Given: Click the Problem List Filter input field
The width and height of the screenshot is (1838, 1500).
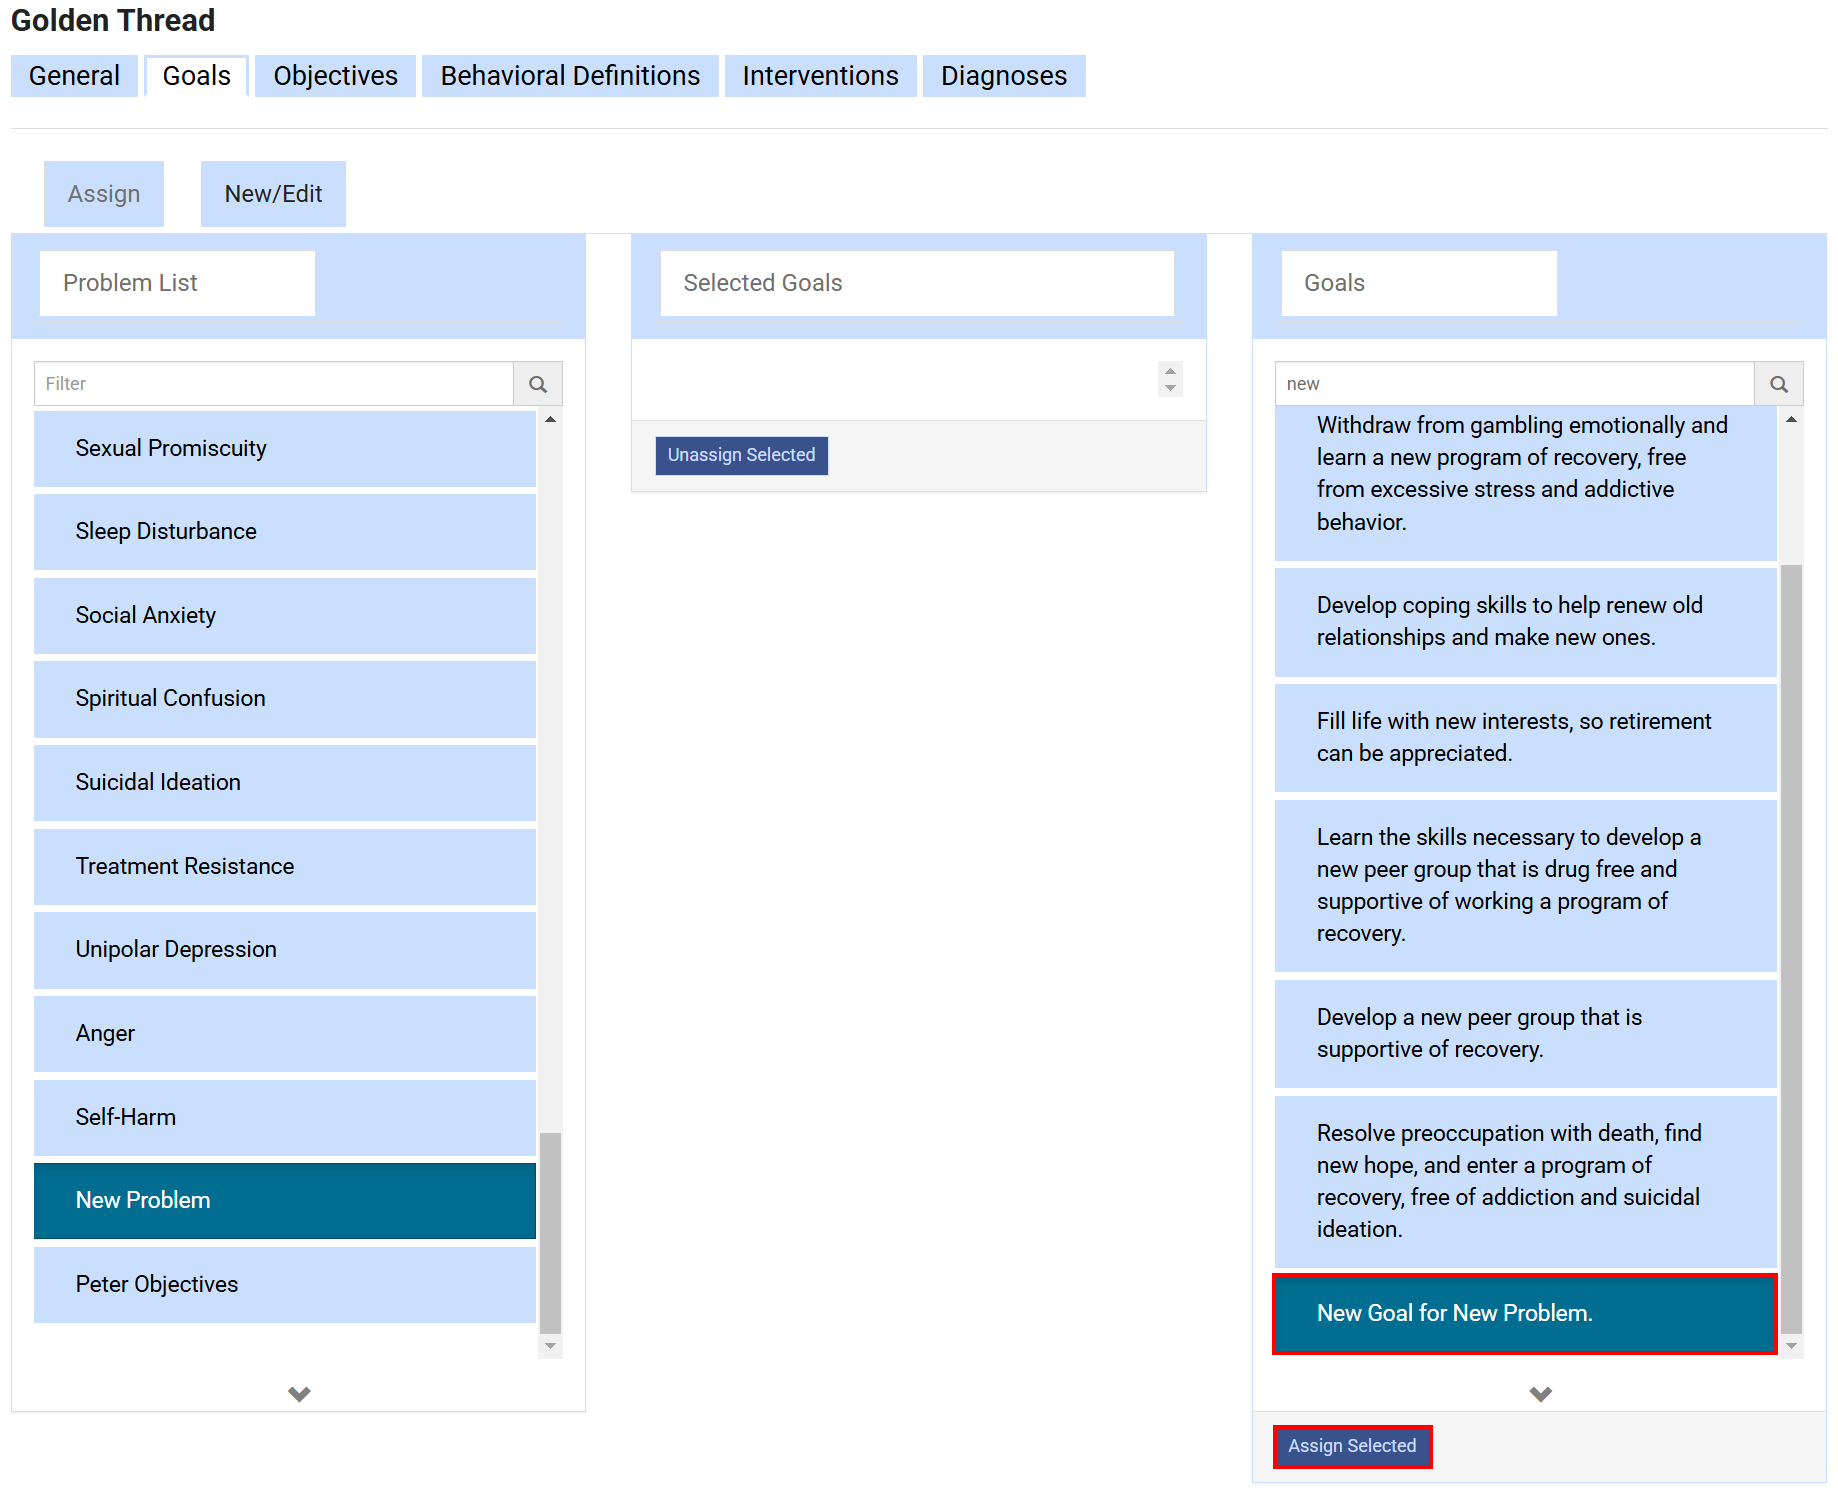Looking at the screenshot, I should coord(273,384).
